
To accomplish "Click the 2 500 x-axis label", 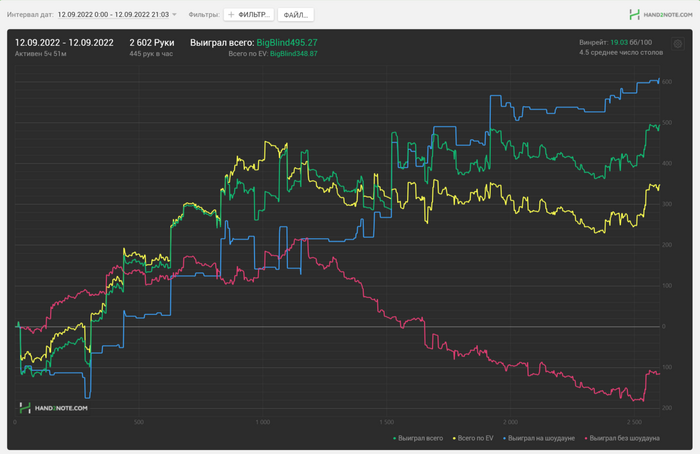I will point(634,422).
